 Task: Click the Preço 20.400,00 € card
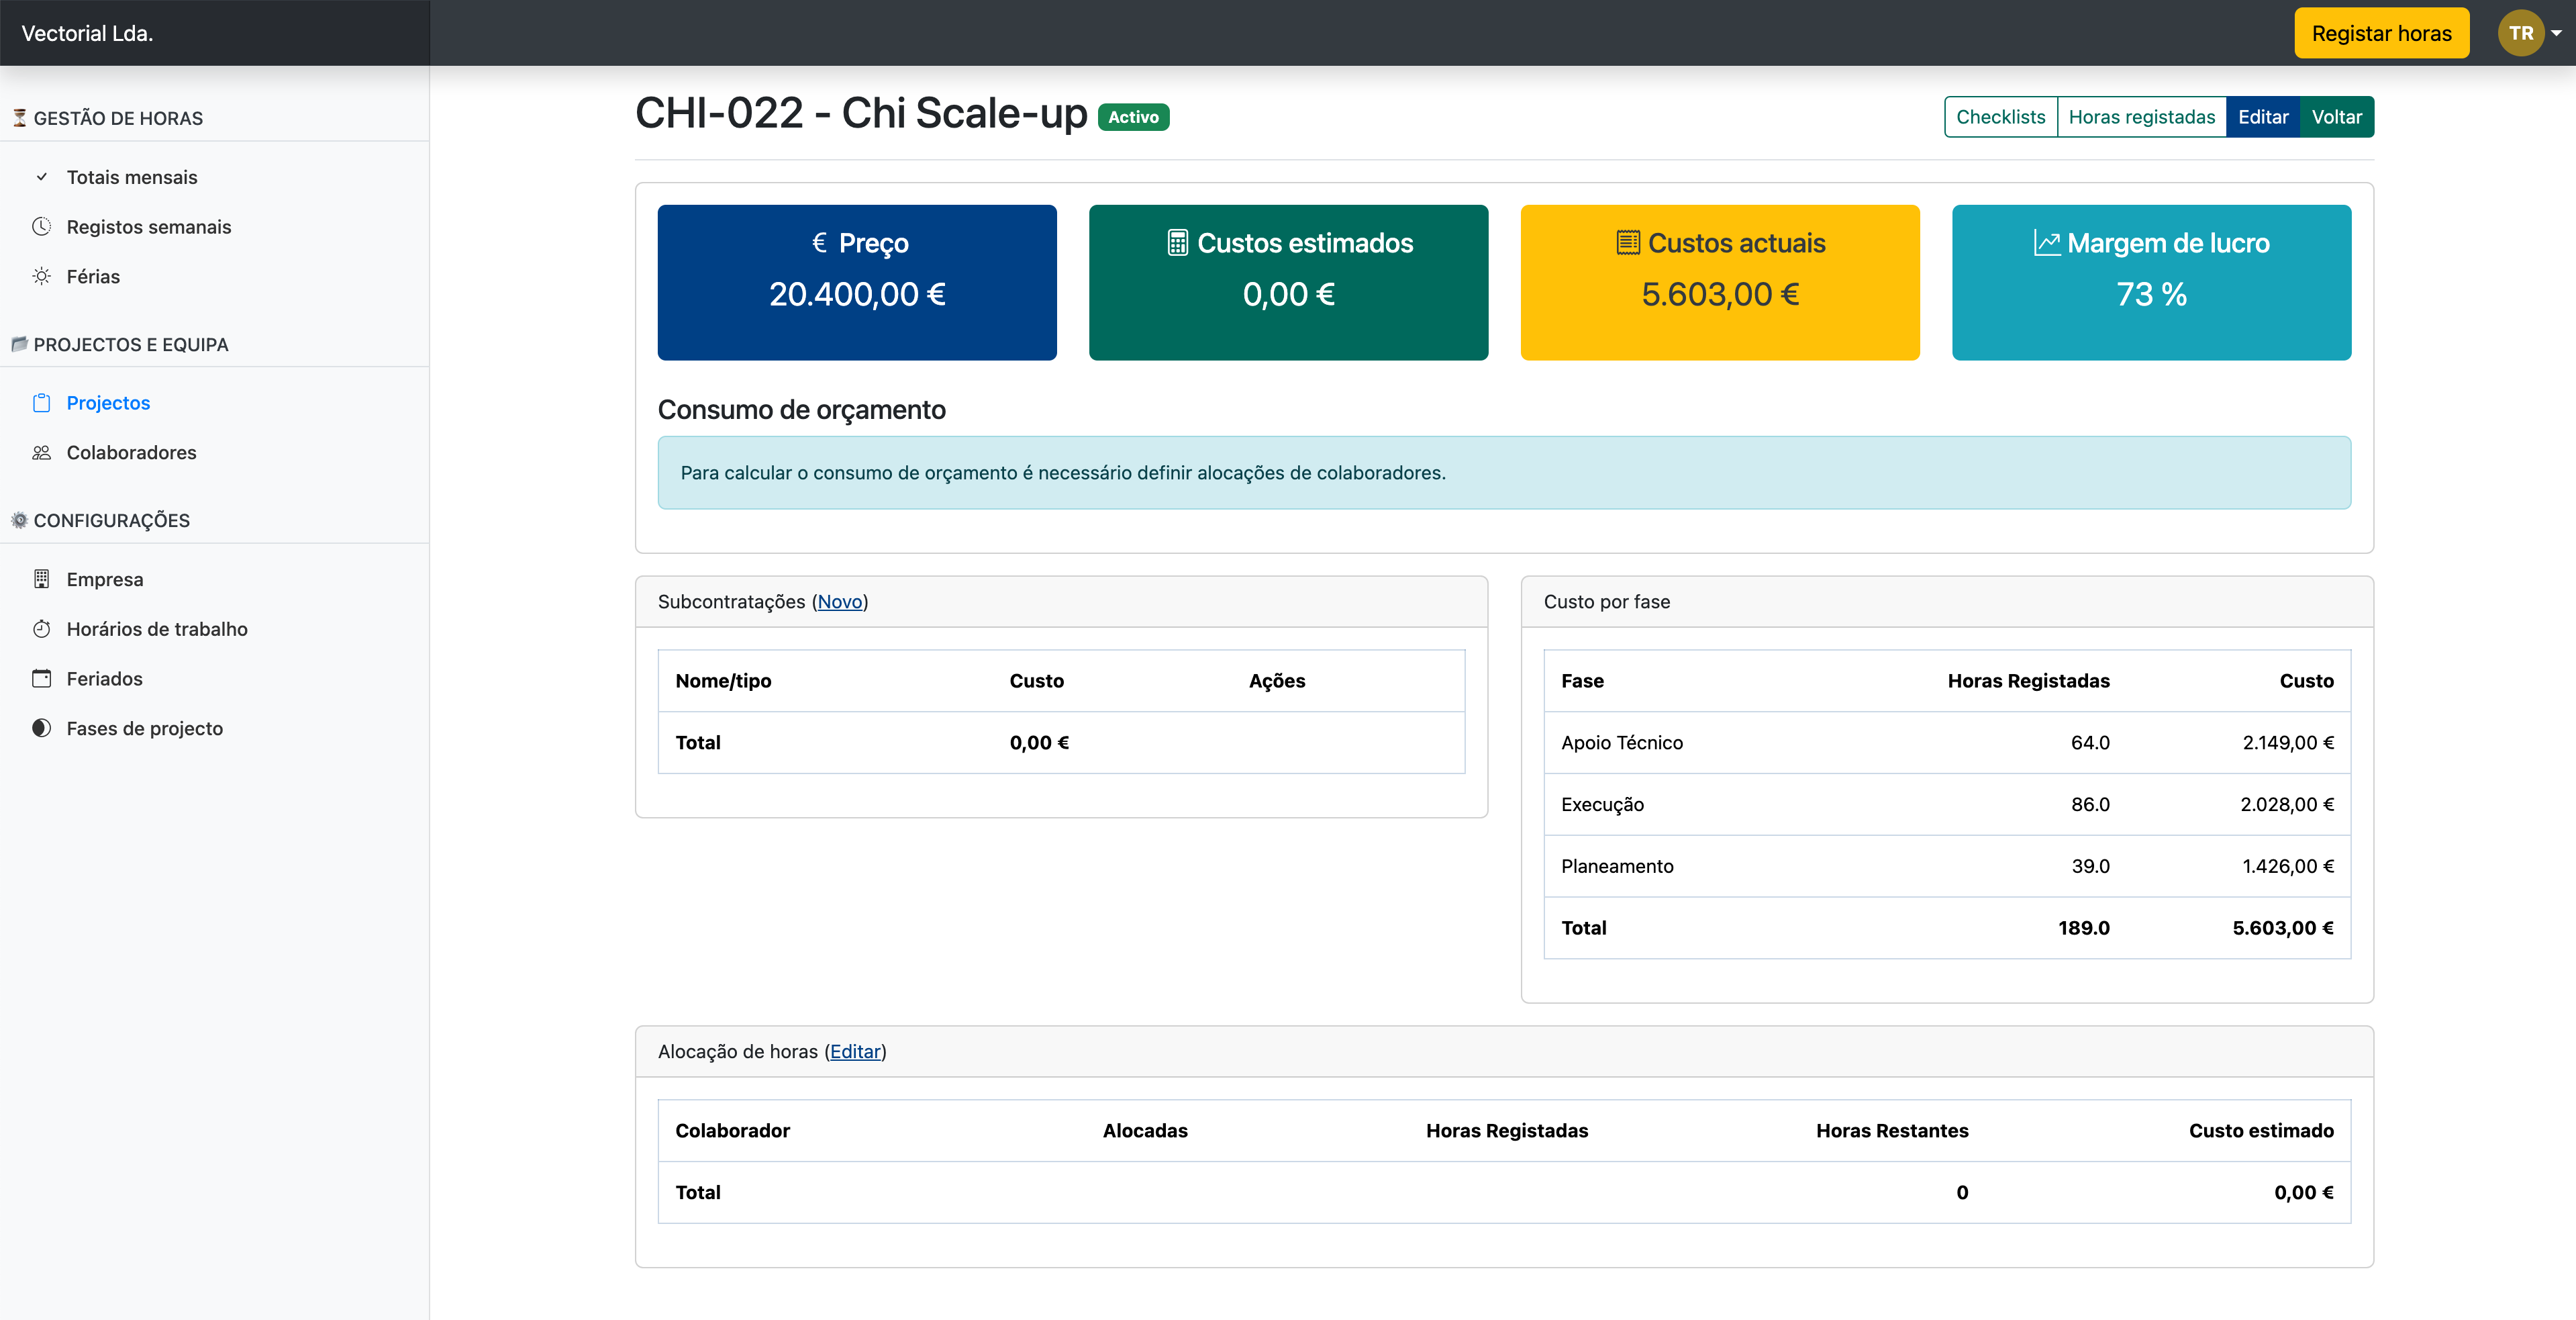coord(857,282)
